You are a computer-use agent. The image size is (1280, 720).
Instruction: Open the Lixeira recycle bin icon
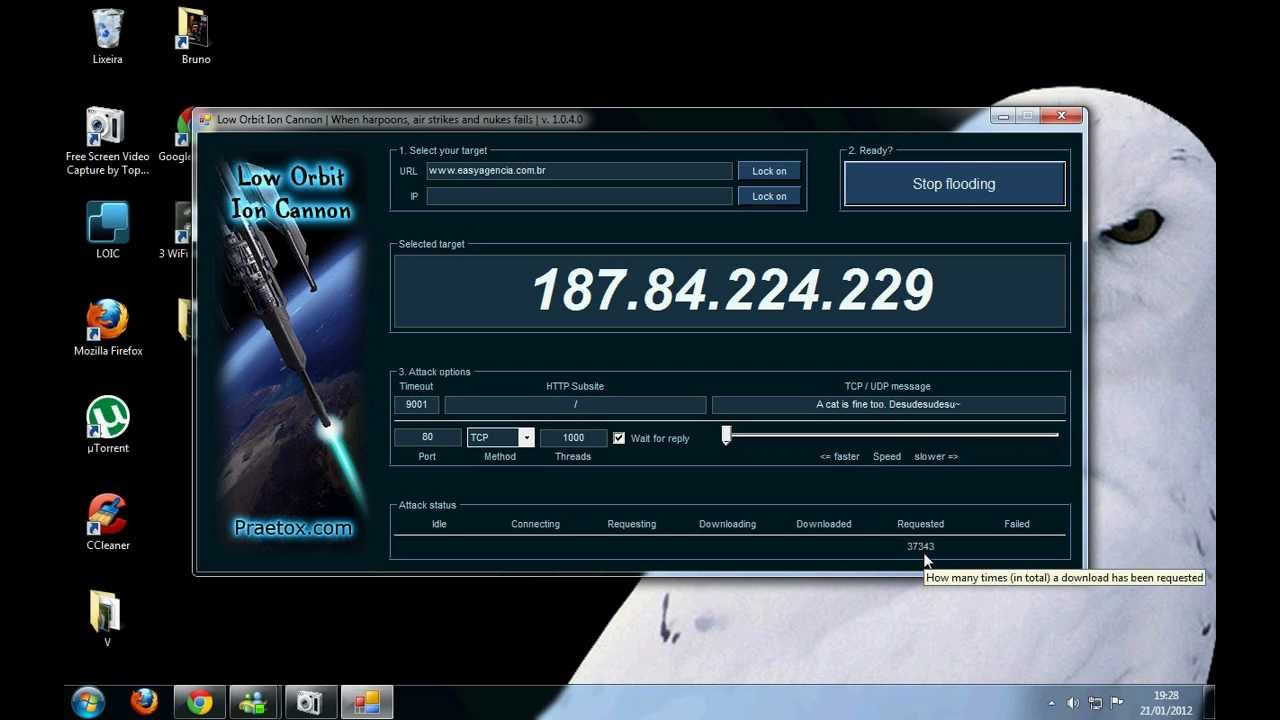click(107, 31)
